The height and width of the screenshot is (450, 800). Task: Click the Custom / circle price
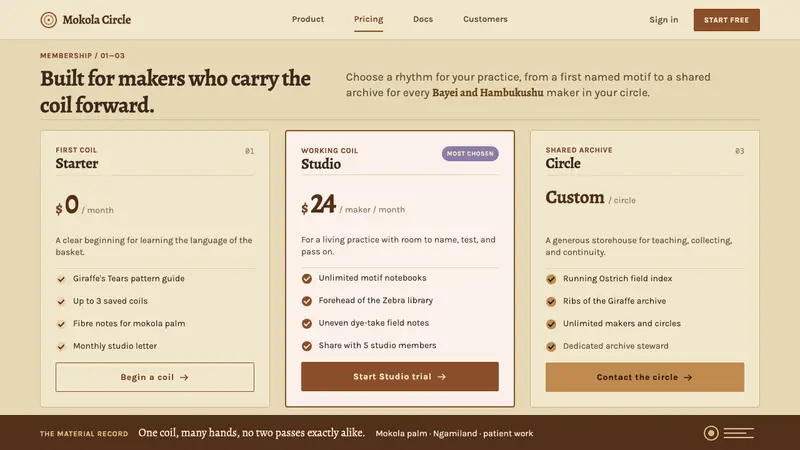pyautogui.click(x=590, y=197)
